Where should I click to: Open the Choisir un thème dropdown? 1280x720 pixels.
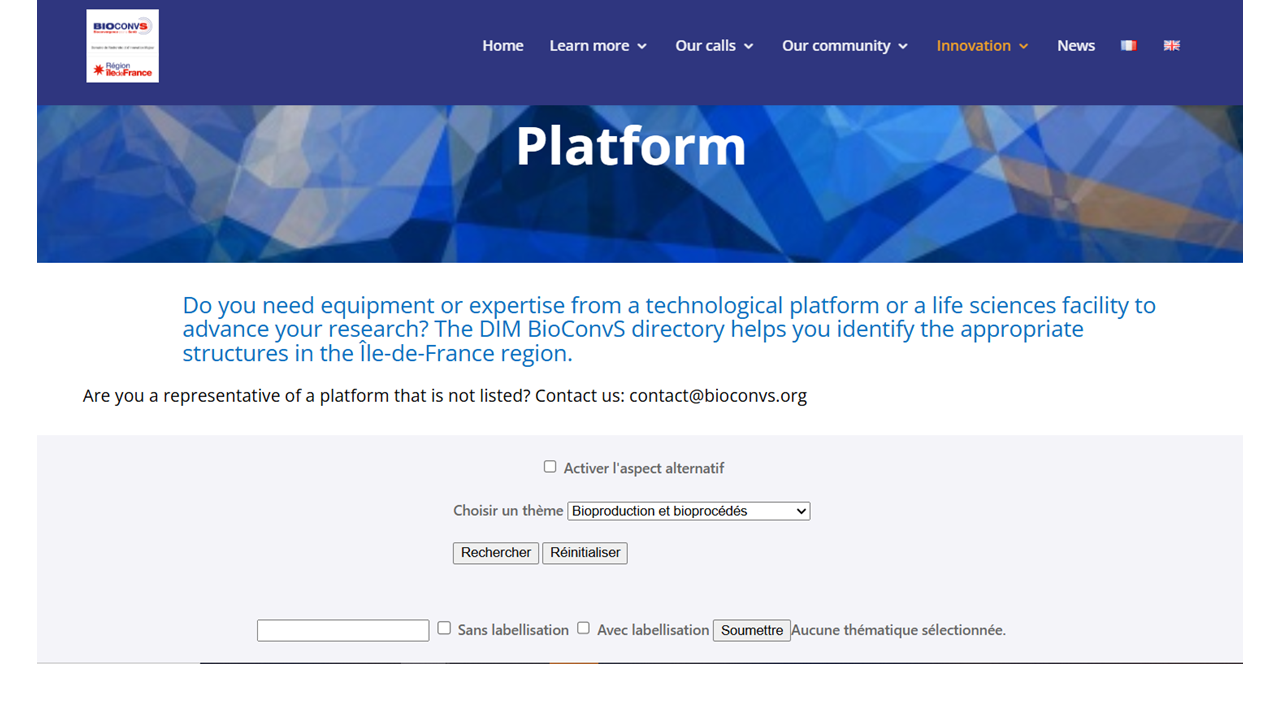[688, 511]
